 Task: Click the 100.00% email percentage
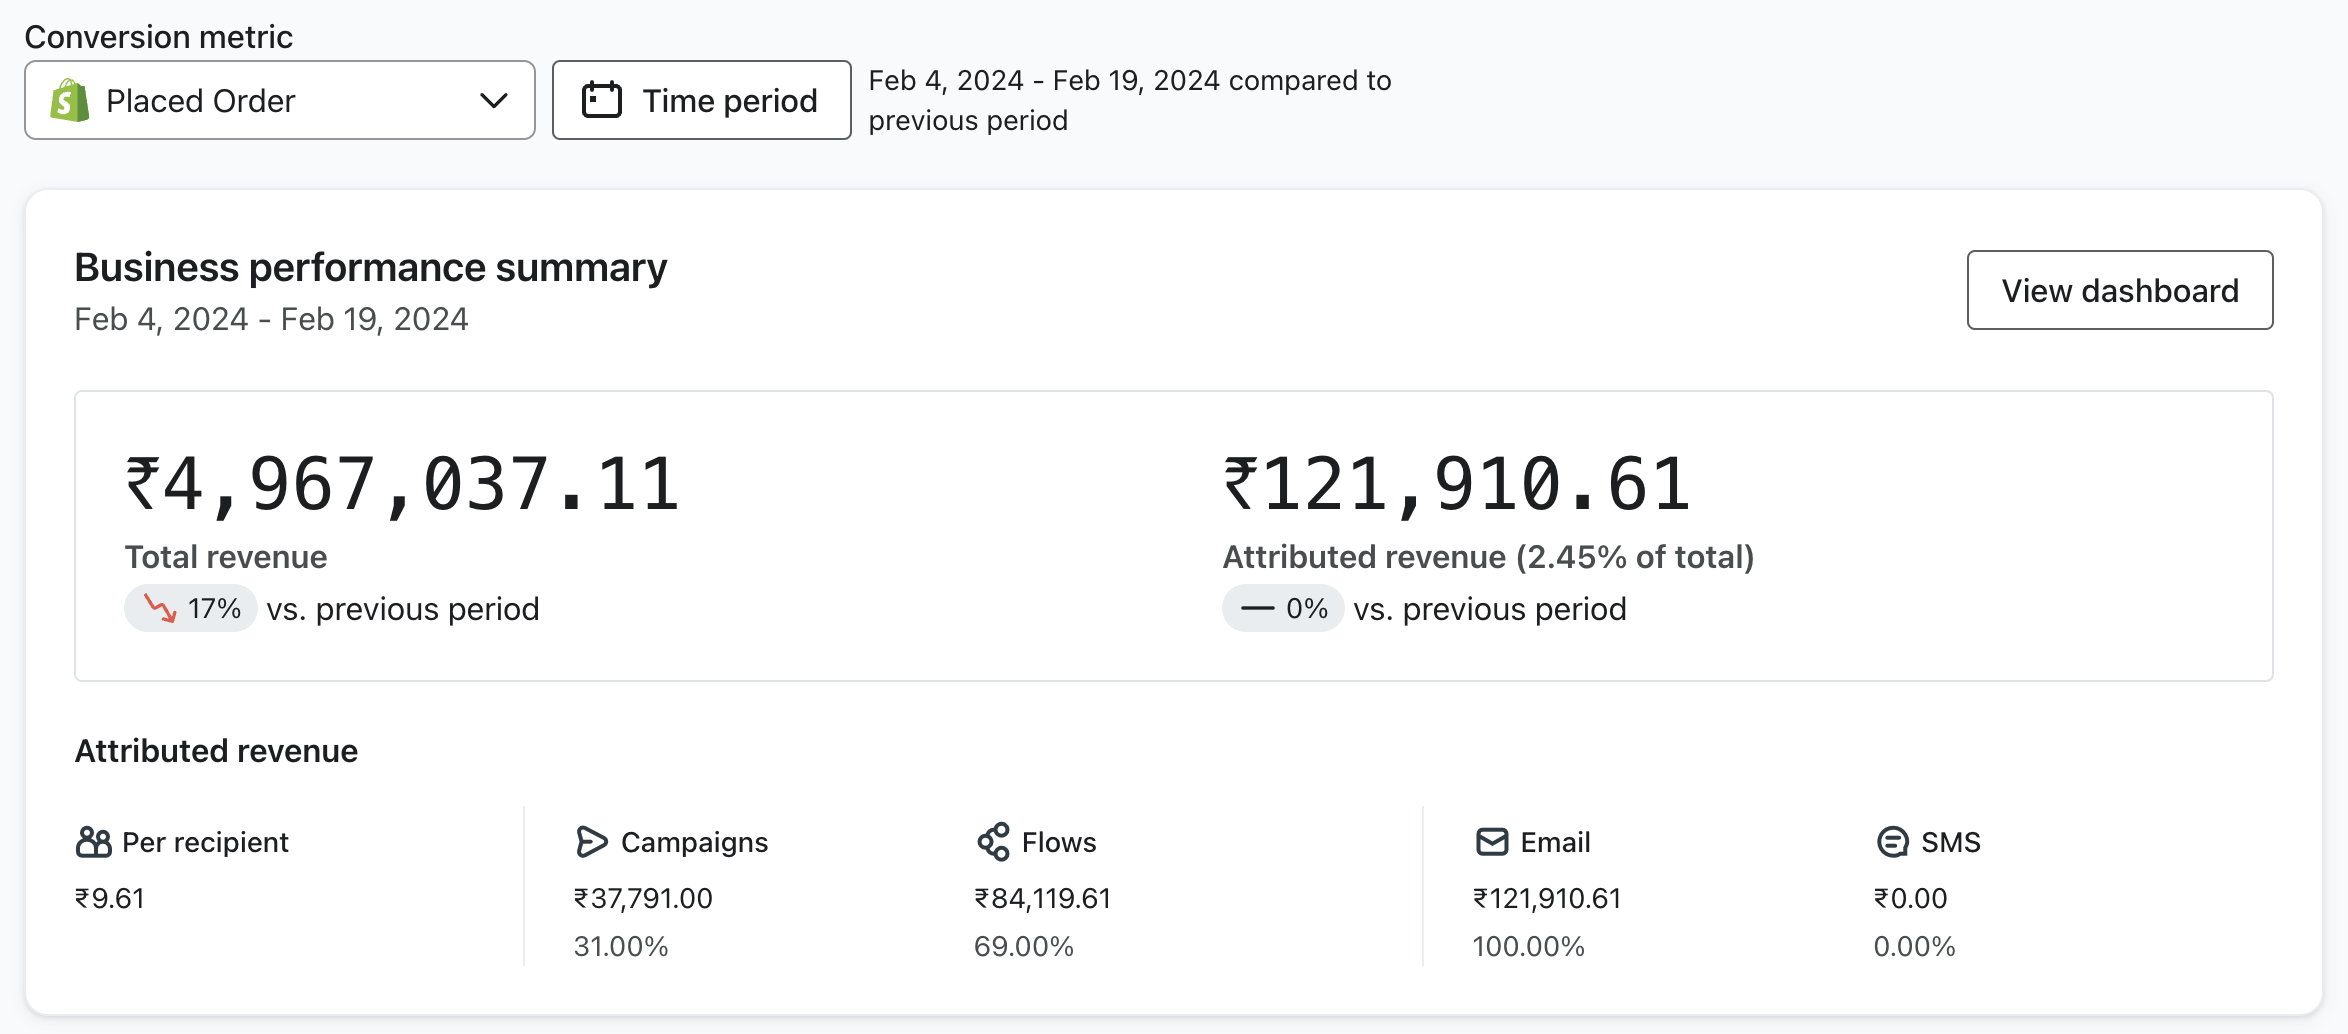tap(1529, 946)
